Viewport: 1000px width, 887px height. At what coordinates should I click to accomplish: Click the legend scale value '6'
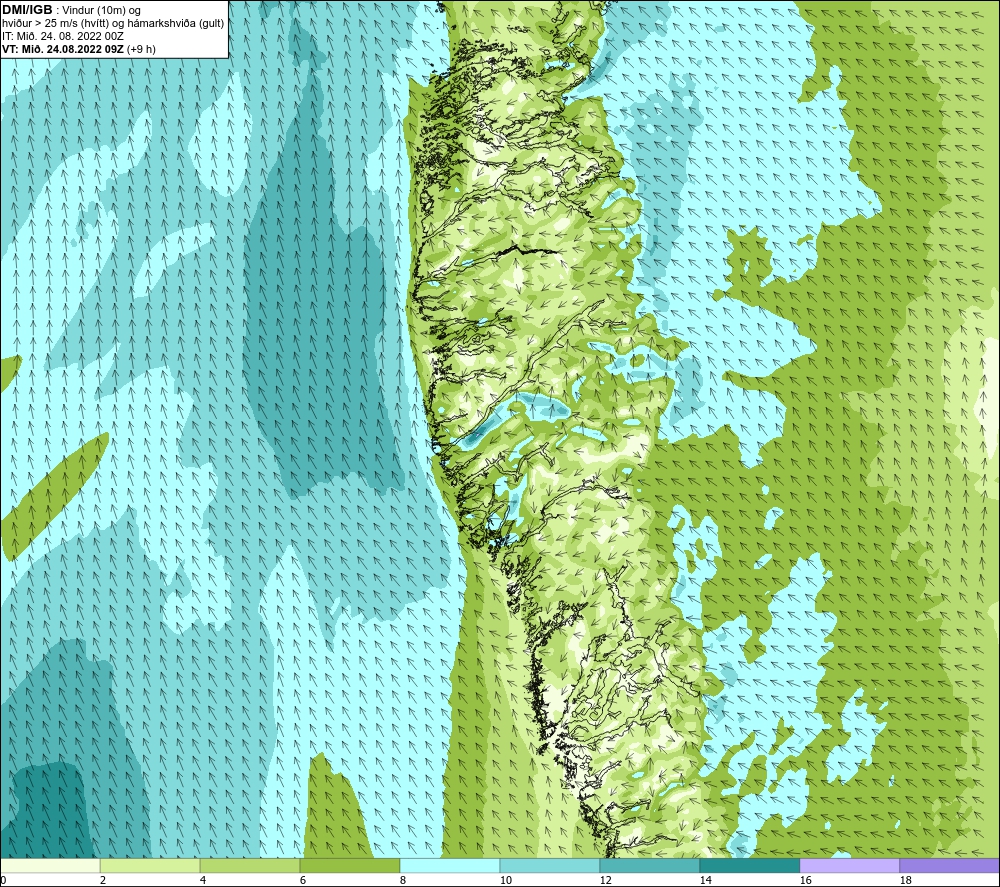302,880
